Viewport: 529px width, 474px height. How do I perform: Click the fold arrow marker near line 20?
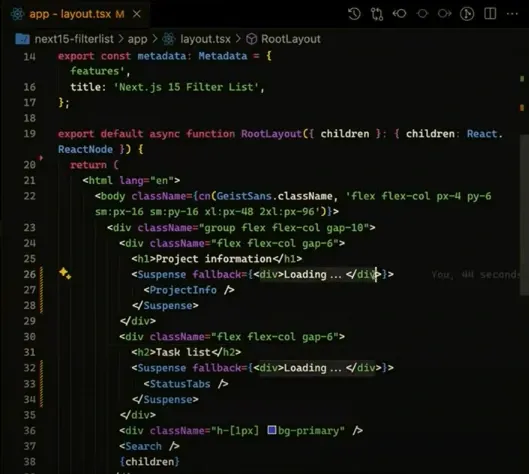coord(41,158)
